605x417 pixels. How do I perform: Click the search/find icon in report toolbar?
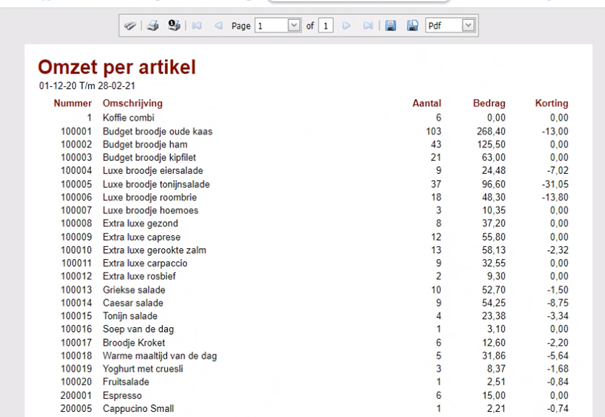pos(130,26)
